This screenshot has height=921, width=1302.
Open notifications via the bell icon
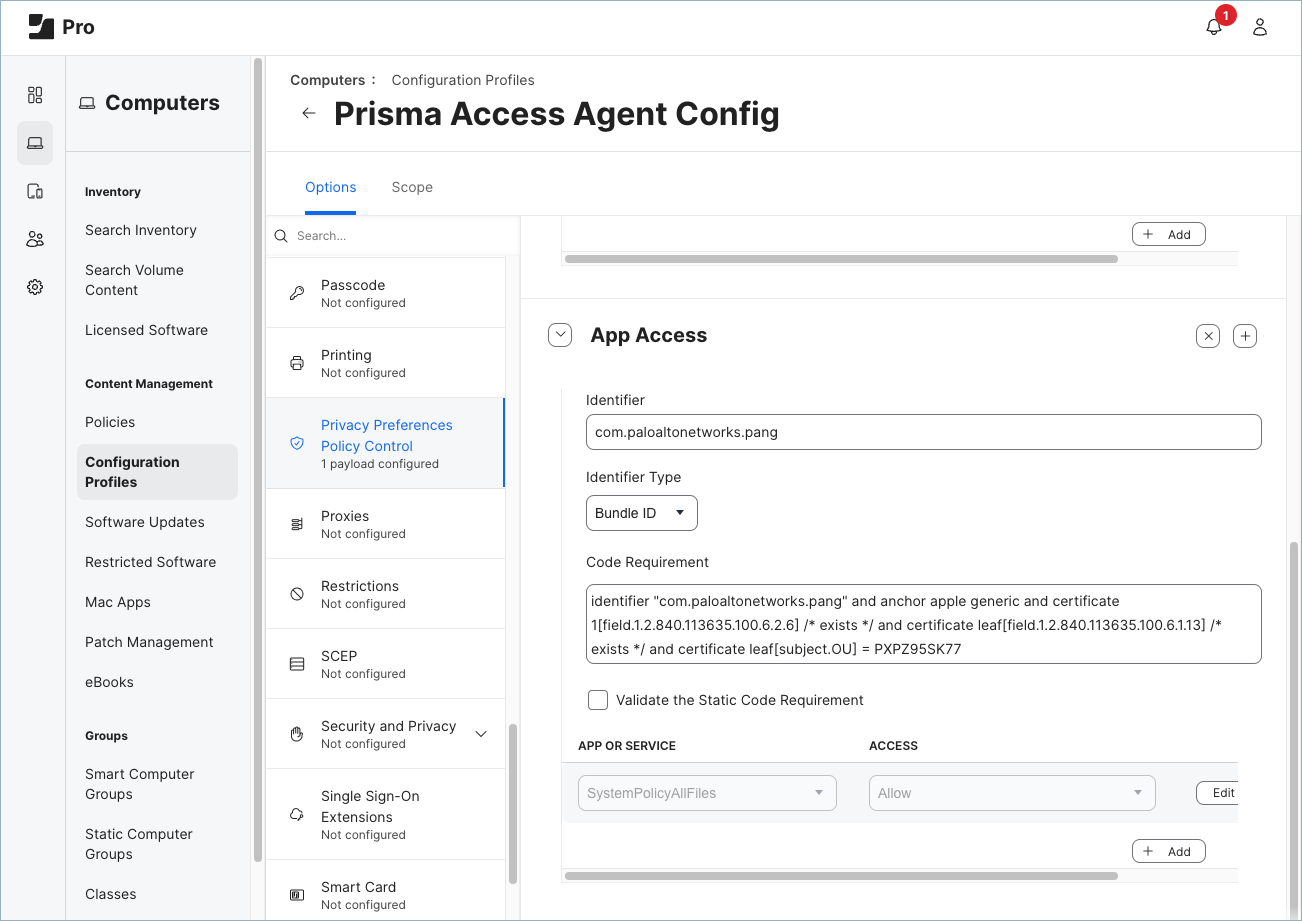[1213, 26]
